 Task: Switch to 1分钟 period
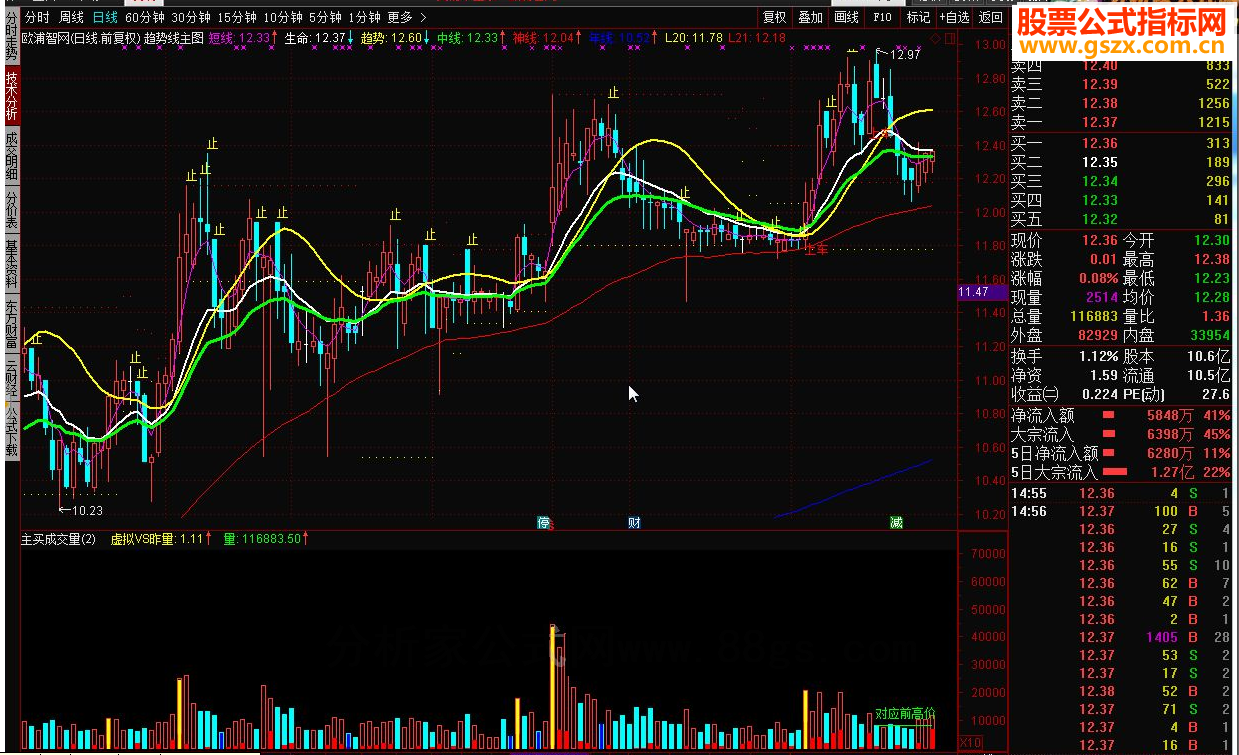coord(365,17)
